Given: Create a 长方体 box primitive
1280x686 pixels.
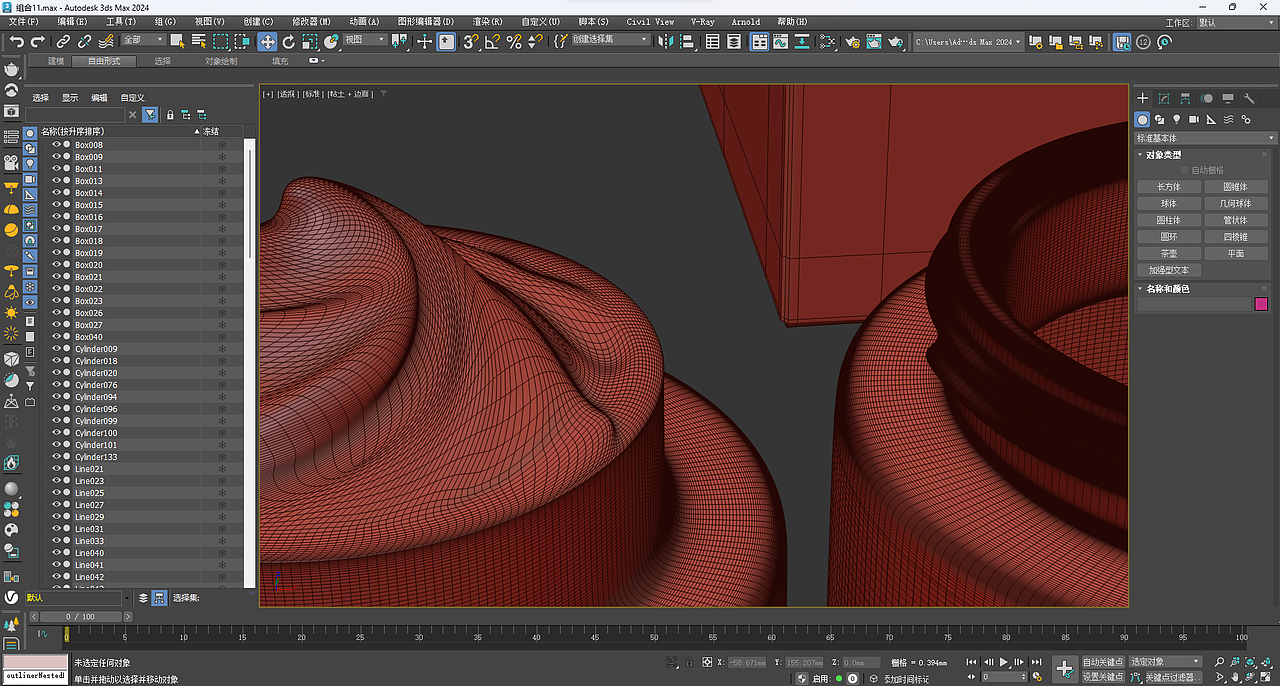Looking at the screenshot, I should (x=1168, y=187).
